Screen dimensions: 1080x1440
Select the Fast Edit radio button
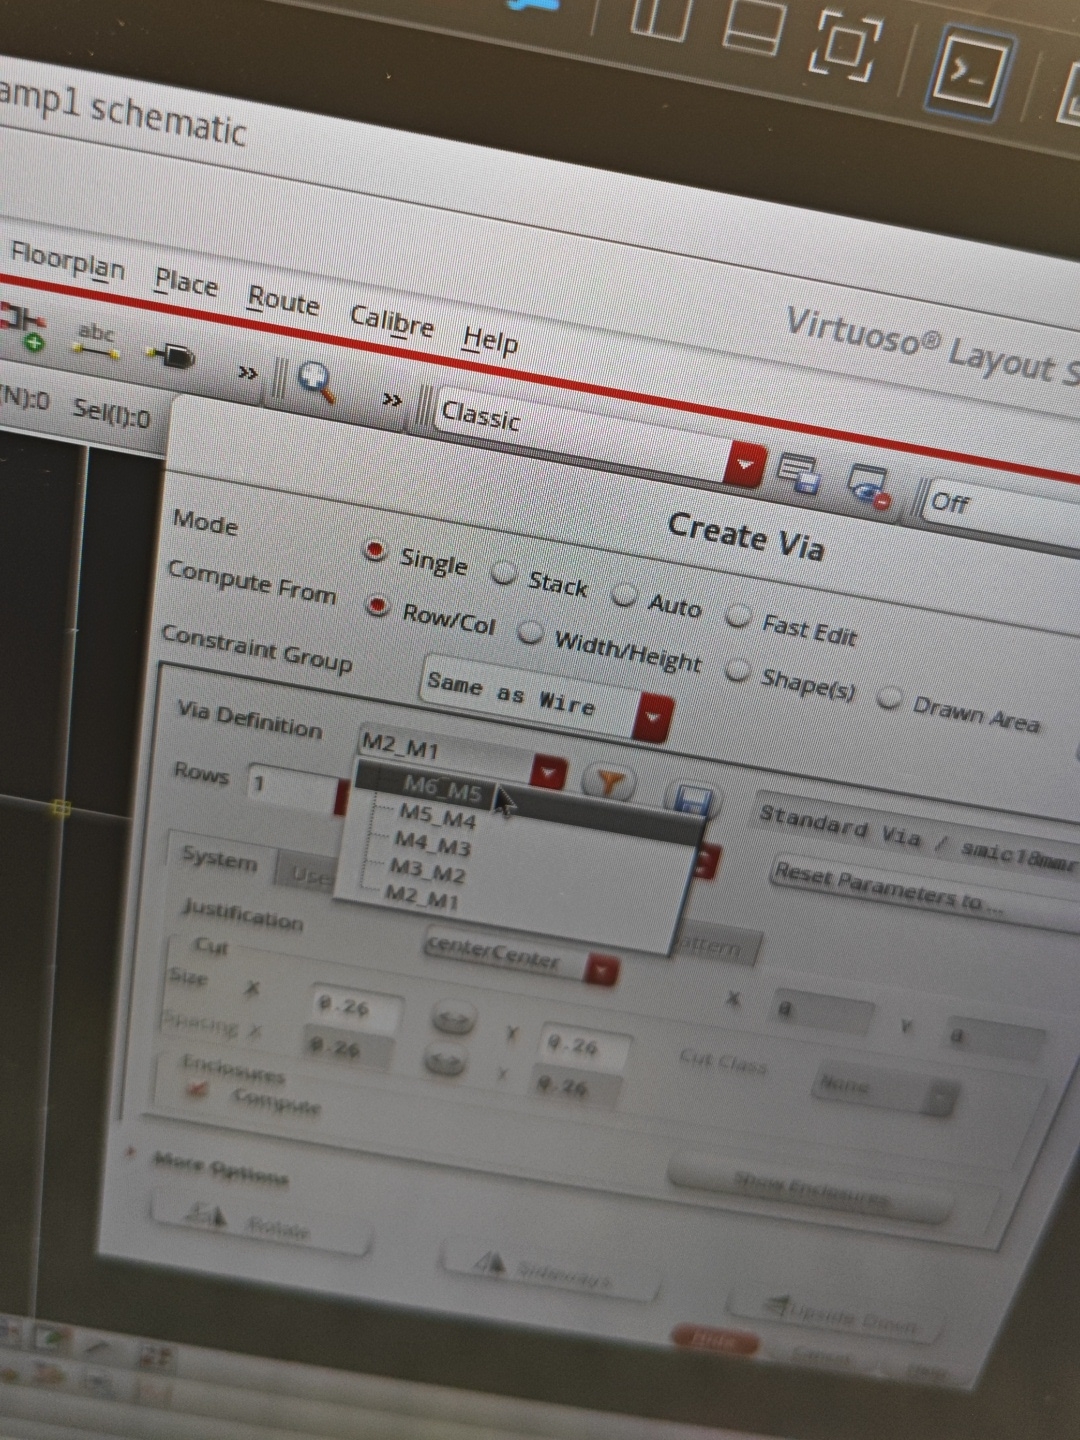click(738, 616)
